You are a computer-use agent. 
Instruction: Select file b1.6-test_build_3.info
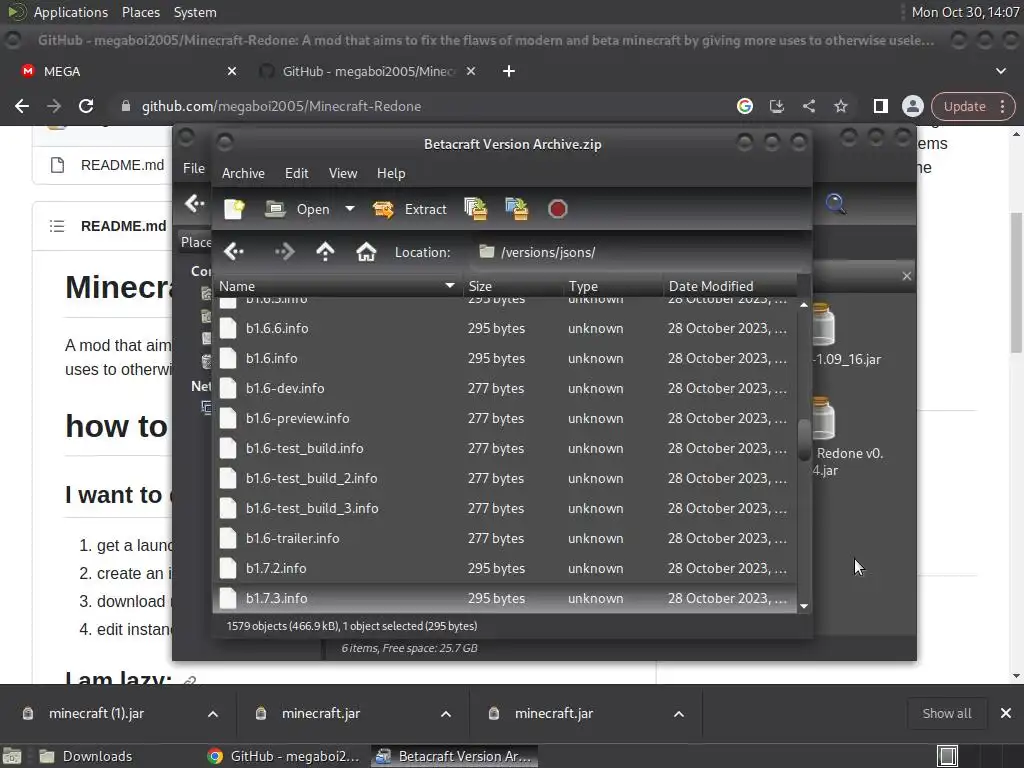[505, 508]
